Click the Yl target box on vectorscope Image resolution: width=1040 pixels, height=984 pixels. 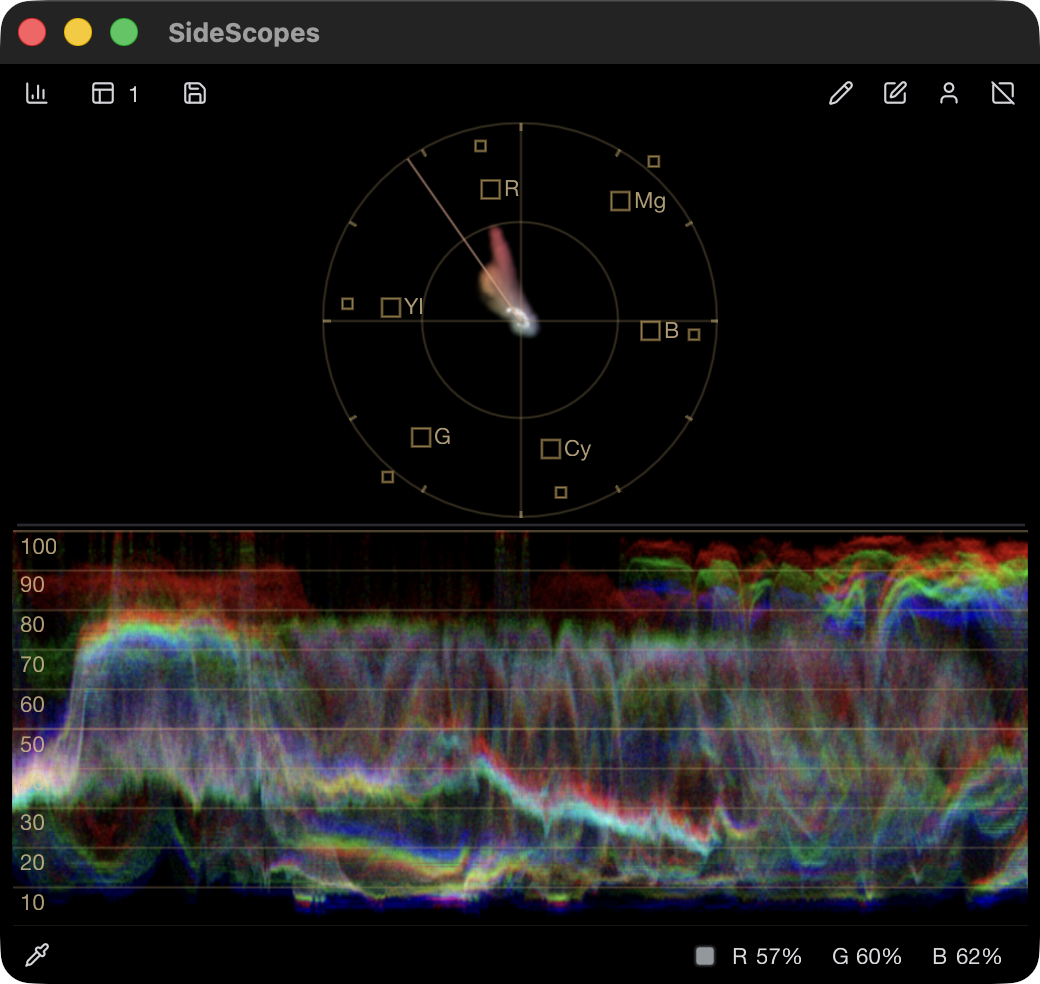point(391,308)
